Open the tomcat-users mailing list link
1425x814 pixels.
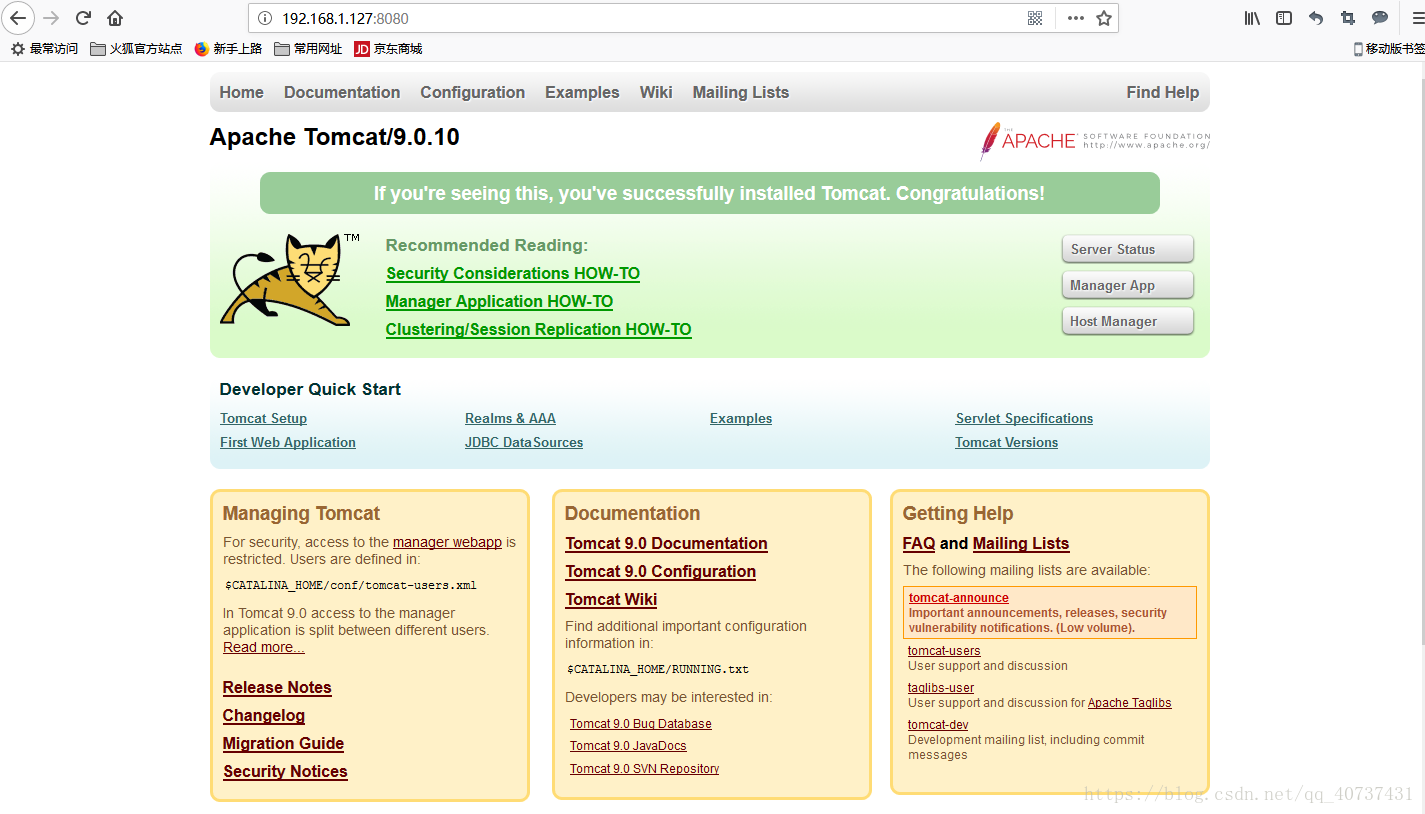coord(944,651)
